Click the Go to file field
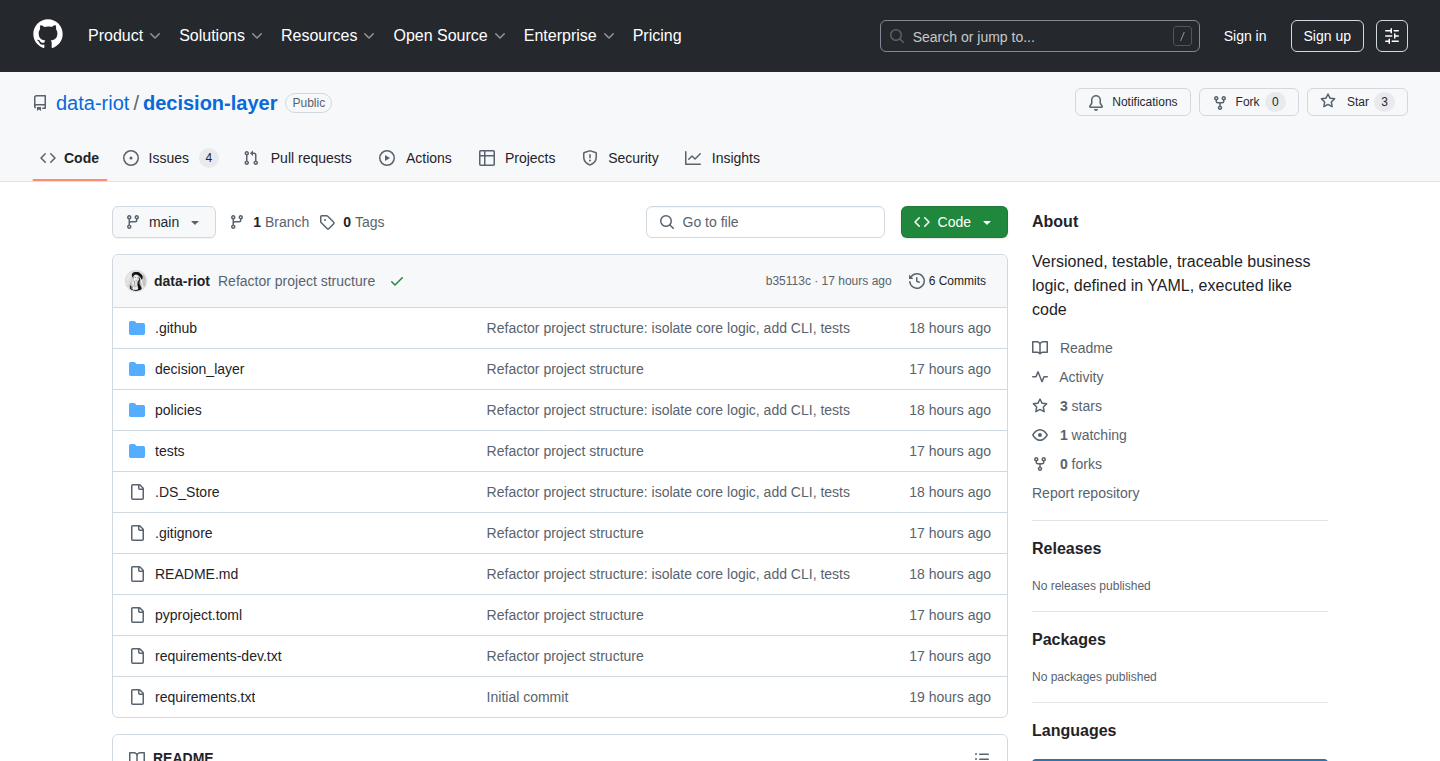The image size is (1440, 761). 766,222
